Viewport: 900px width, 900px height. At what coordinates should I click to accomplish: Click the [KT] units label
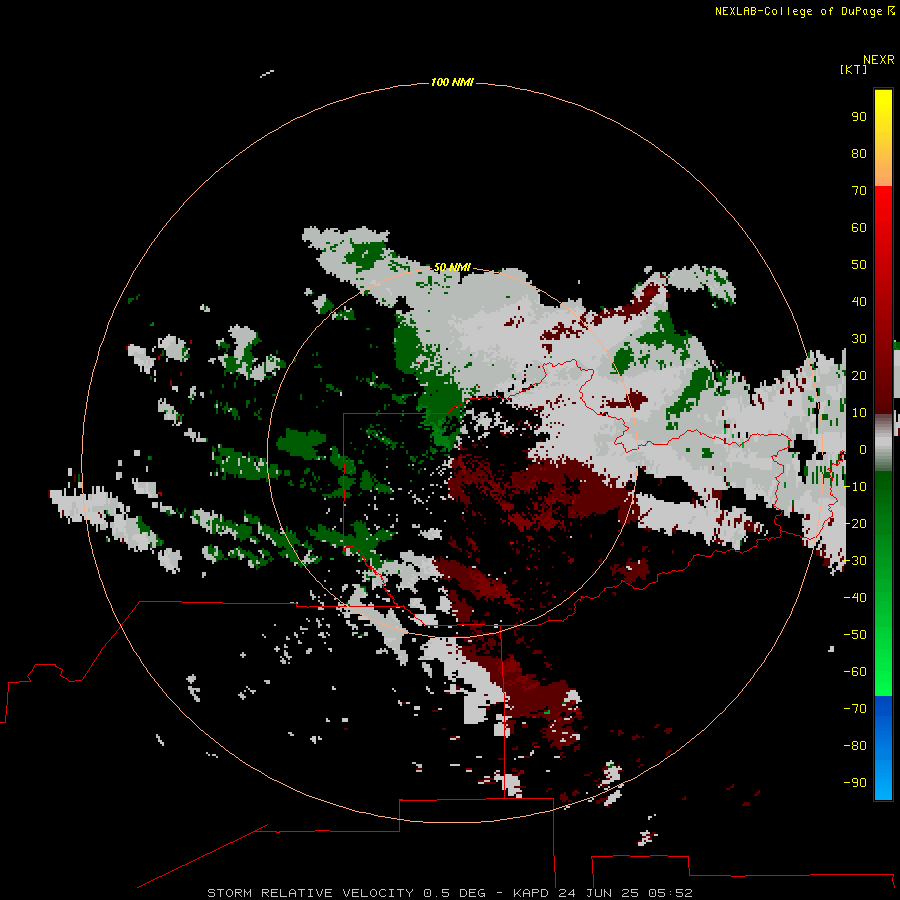coord(853,69)
